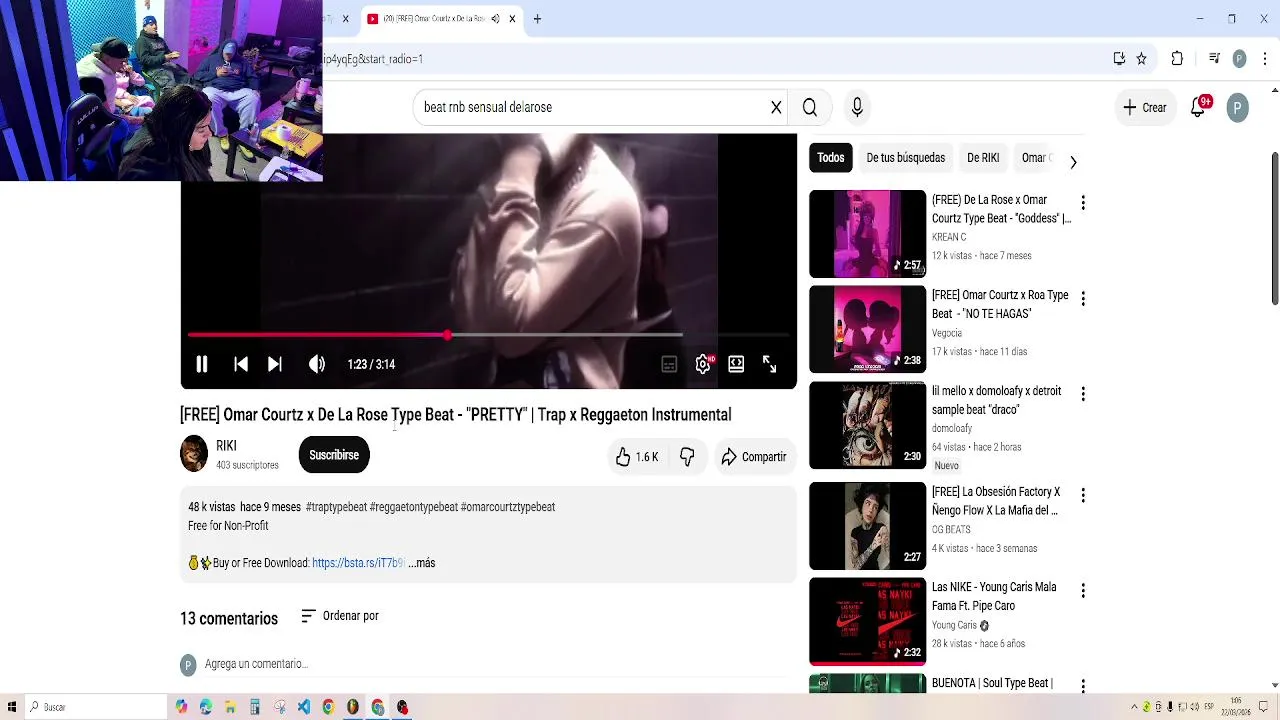Open Visual Studio Code from the taskbar
This screenshot has height=720, width=1280.
(x=304, y=707)
